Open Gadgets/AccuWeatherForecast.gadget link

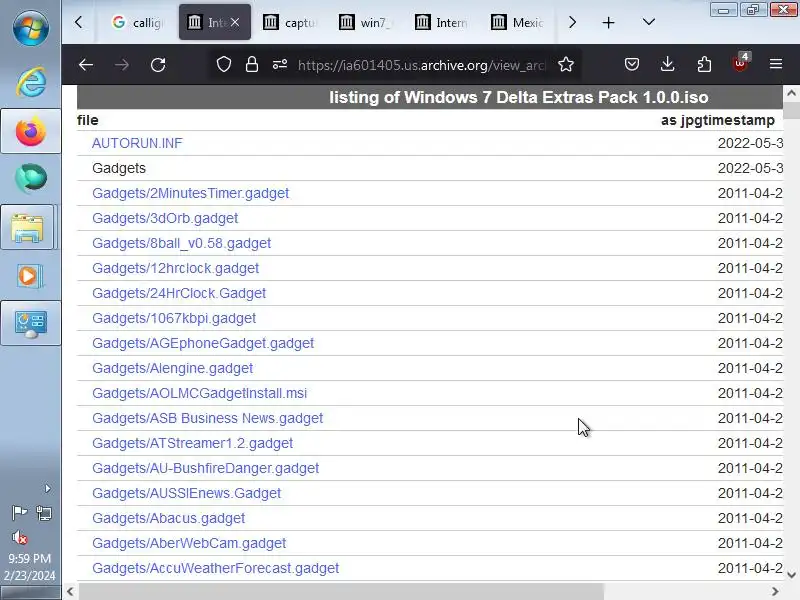(215, 568)
